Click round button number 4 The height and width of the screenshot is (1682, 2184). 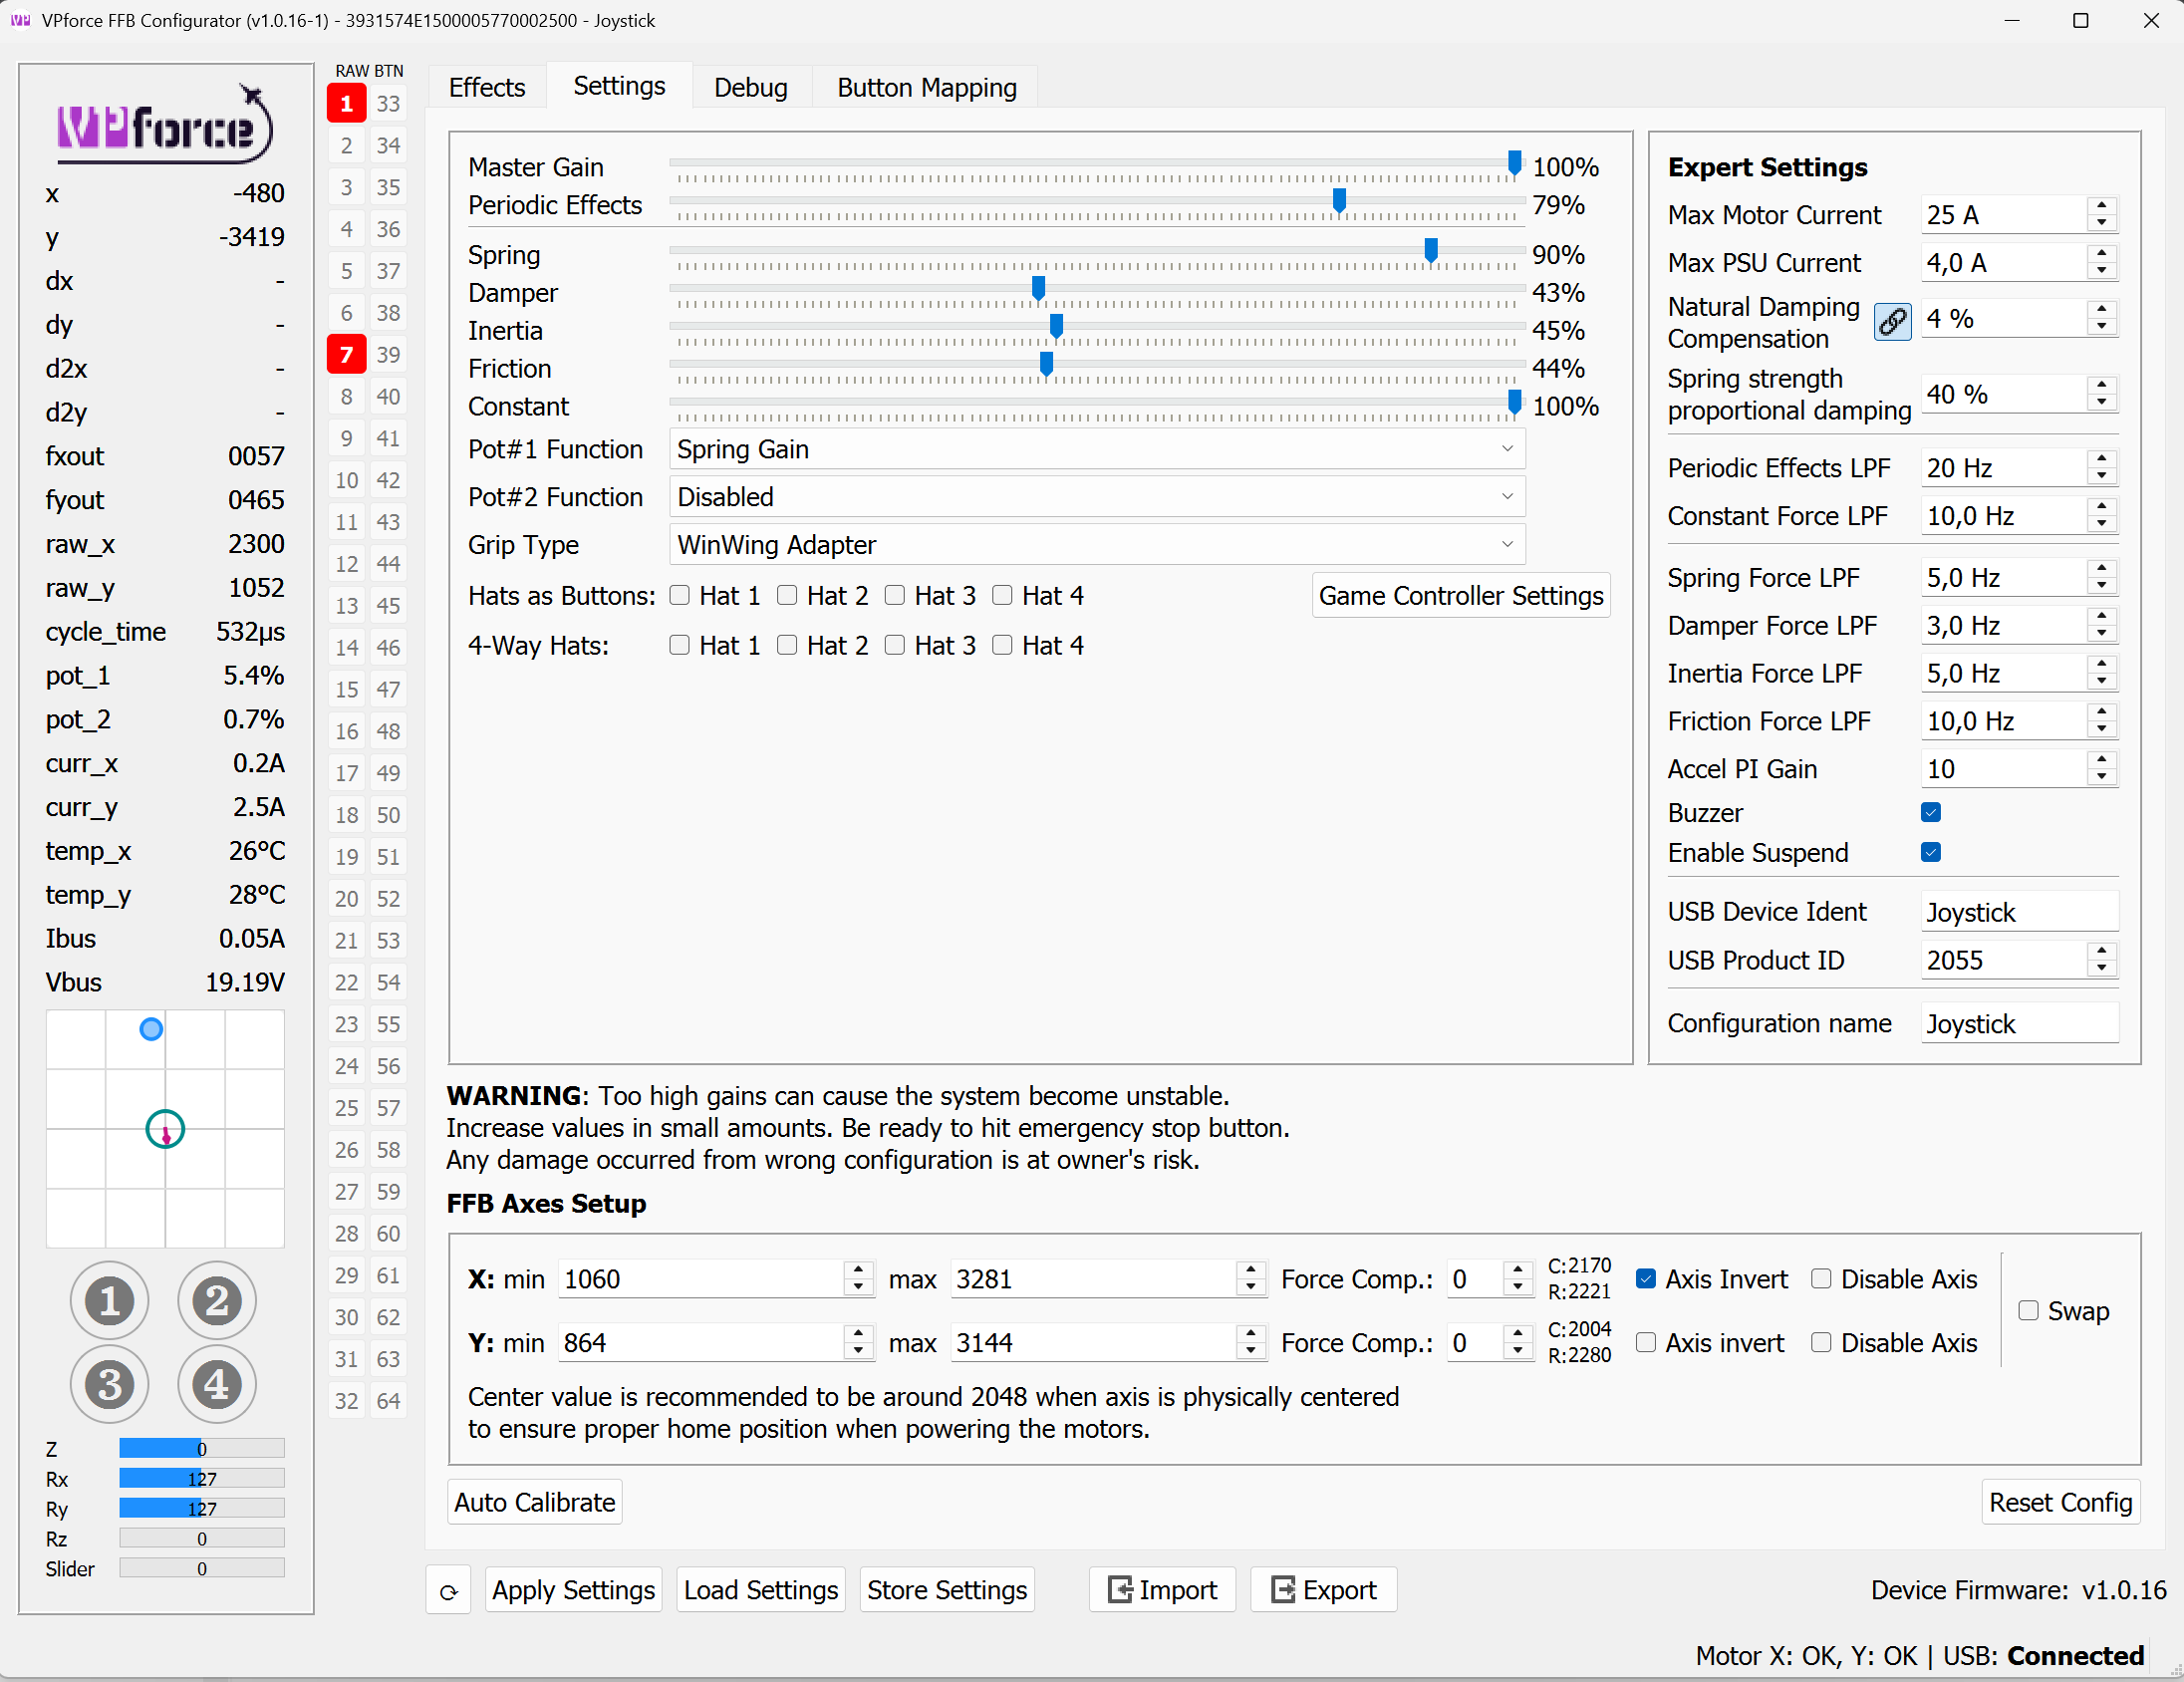click(x=217, y=1384)
